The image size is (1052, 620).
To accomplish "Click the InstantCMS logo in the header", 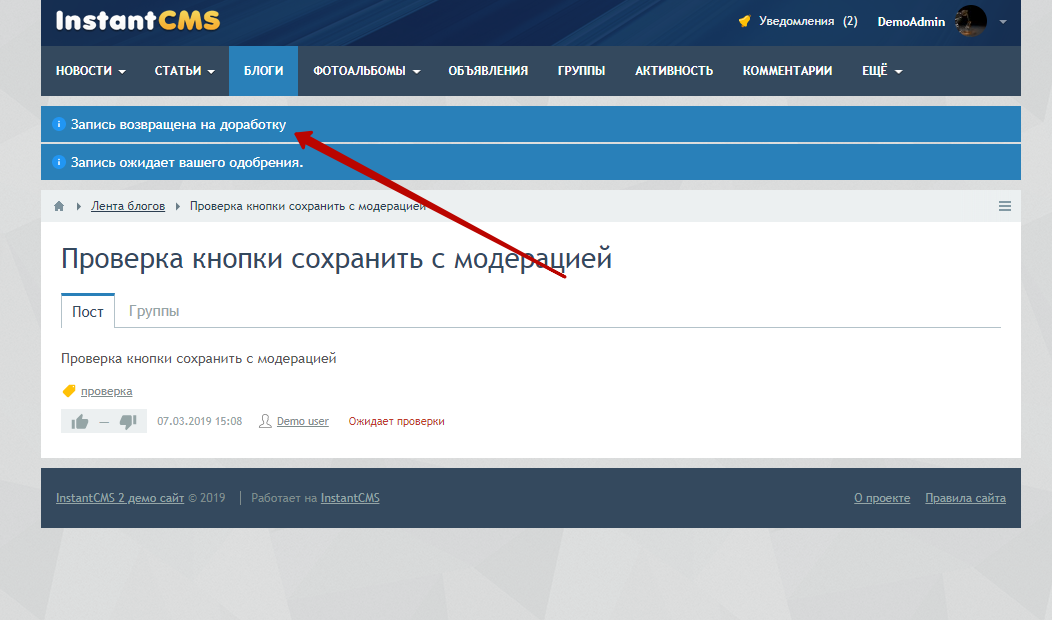I will pyautogui.click(x=136, y=19).
